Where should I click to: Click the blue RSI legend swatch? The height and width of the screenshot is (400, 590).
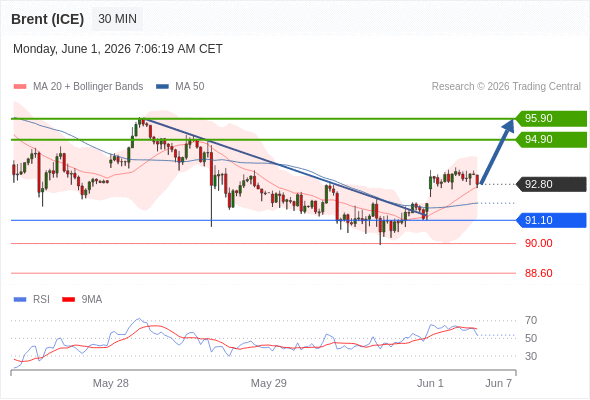point(20,300)
